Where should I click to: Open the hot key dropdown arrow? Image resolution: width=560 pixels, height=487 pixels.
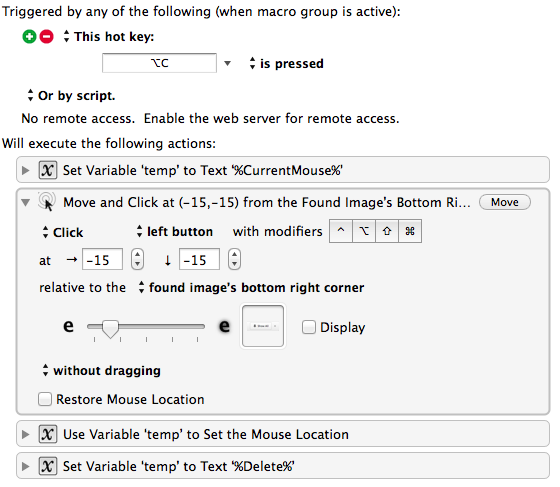(228, 64)
